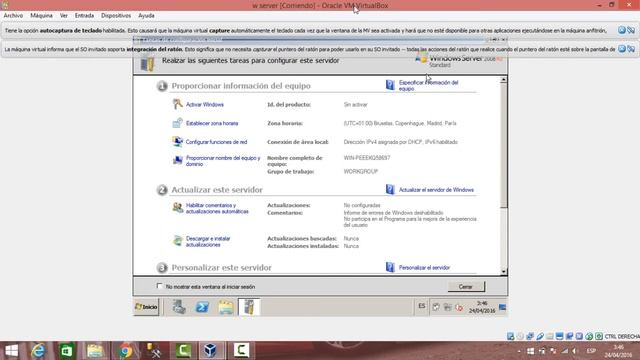Select VirtualBox cube icon on host taskbar
This screenshot has height=360, width=640.
coord(211,351)
